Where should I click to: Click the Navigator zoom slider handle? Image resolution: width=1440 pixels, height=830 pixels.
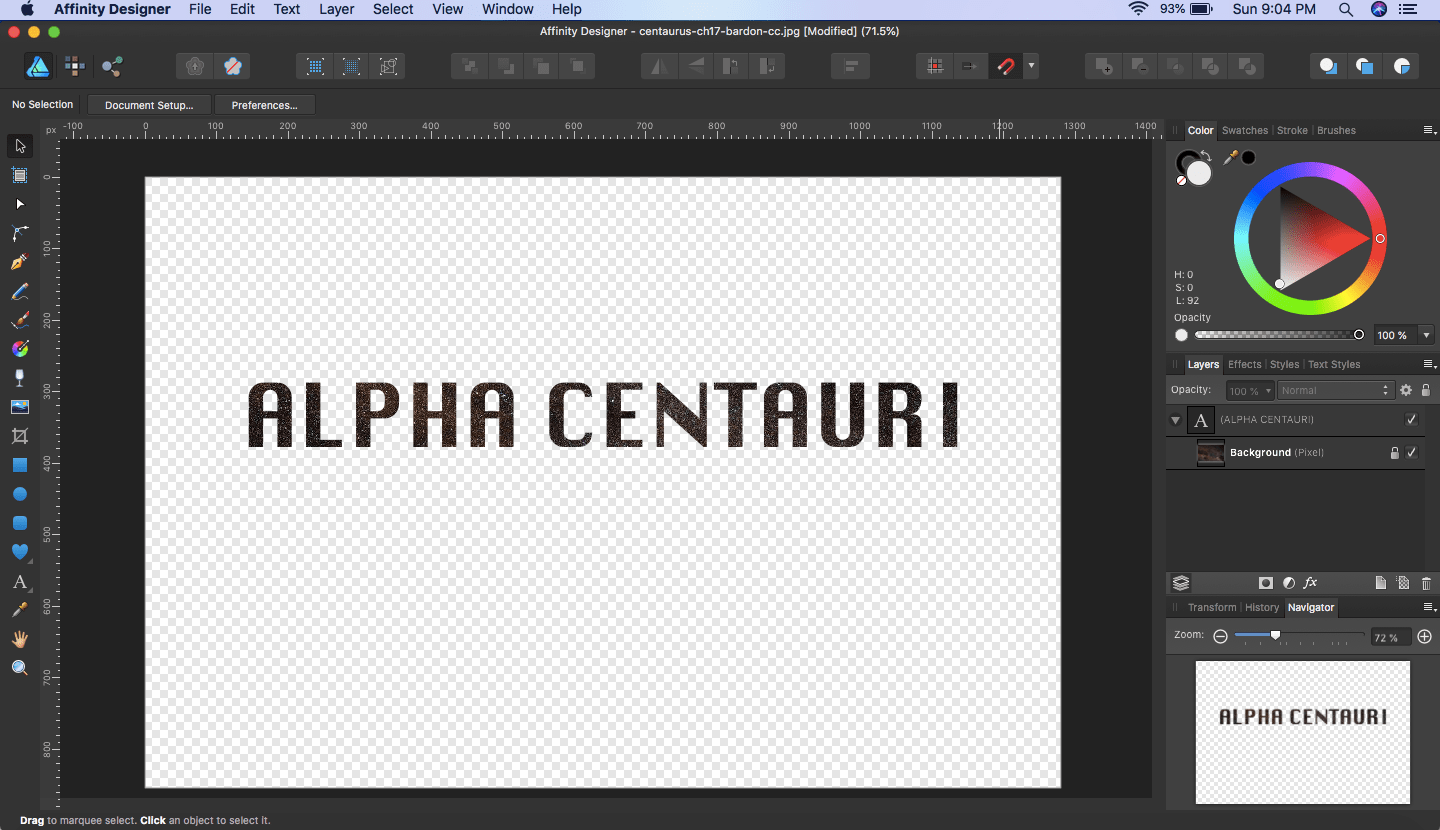click(1275, 635)
